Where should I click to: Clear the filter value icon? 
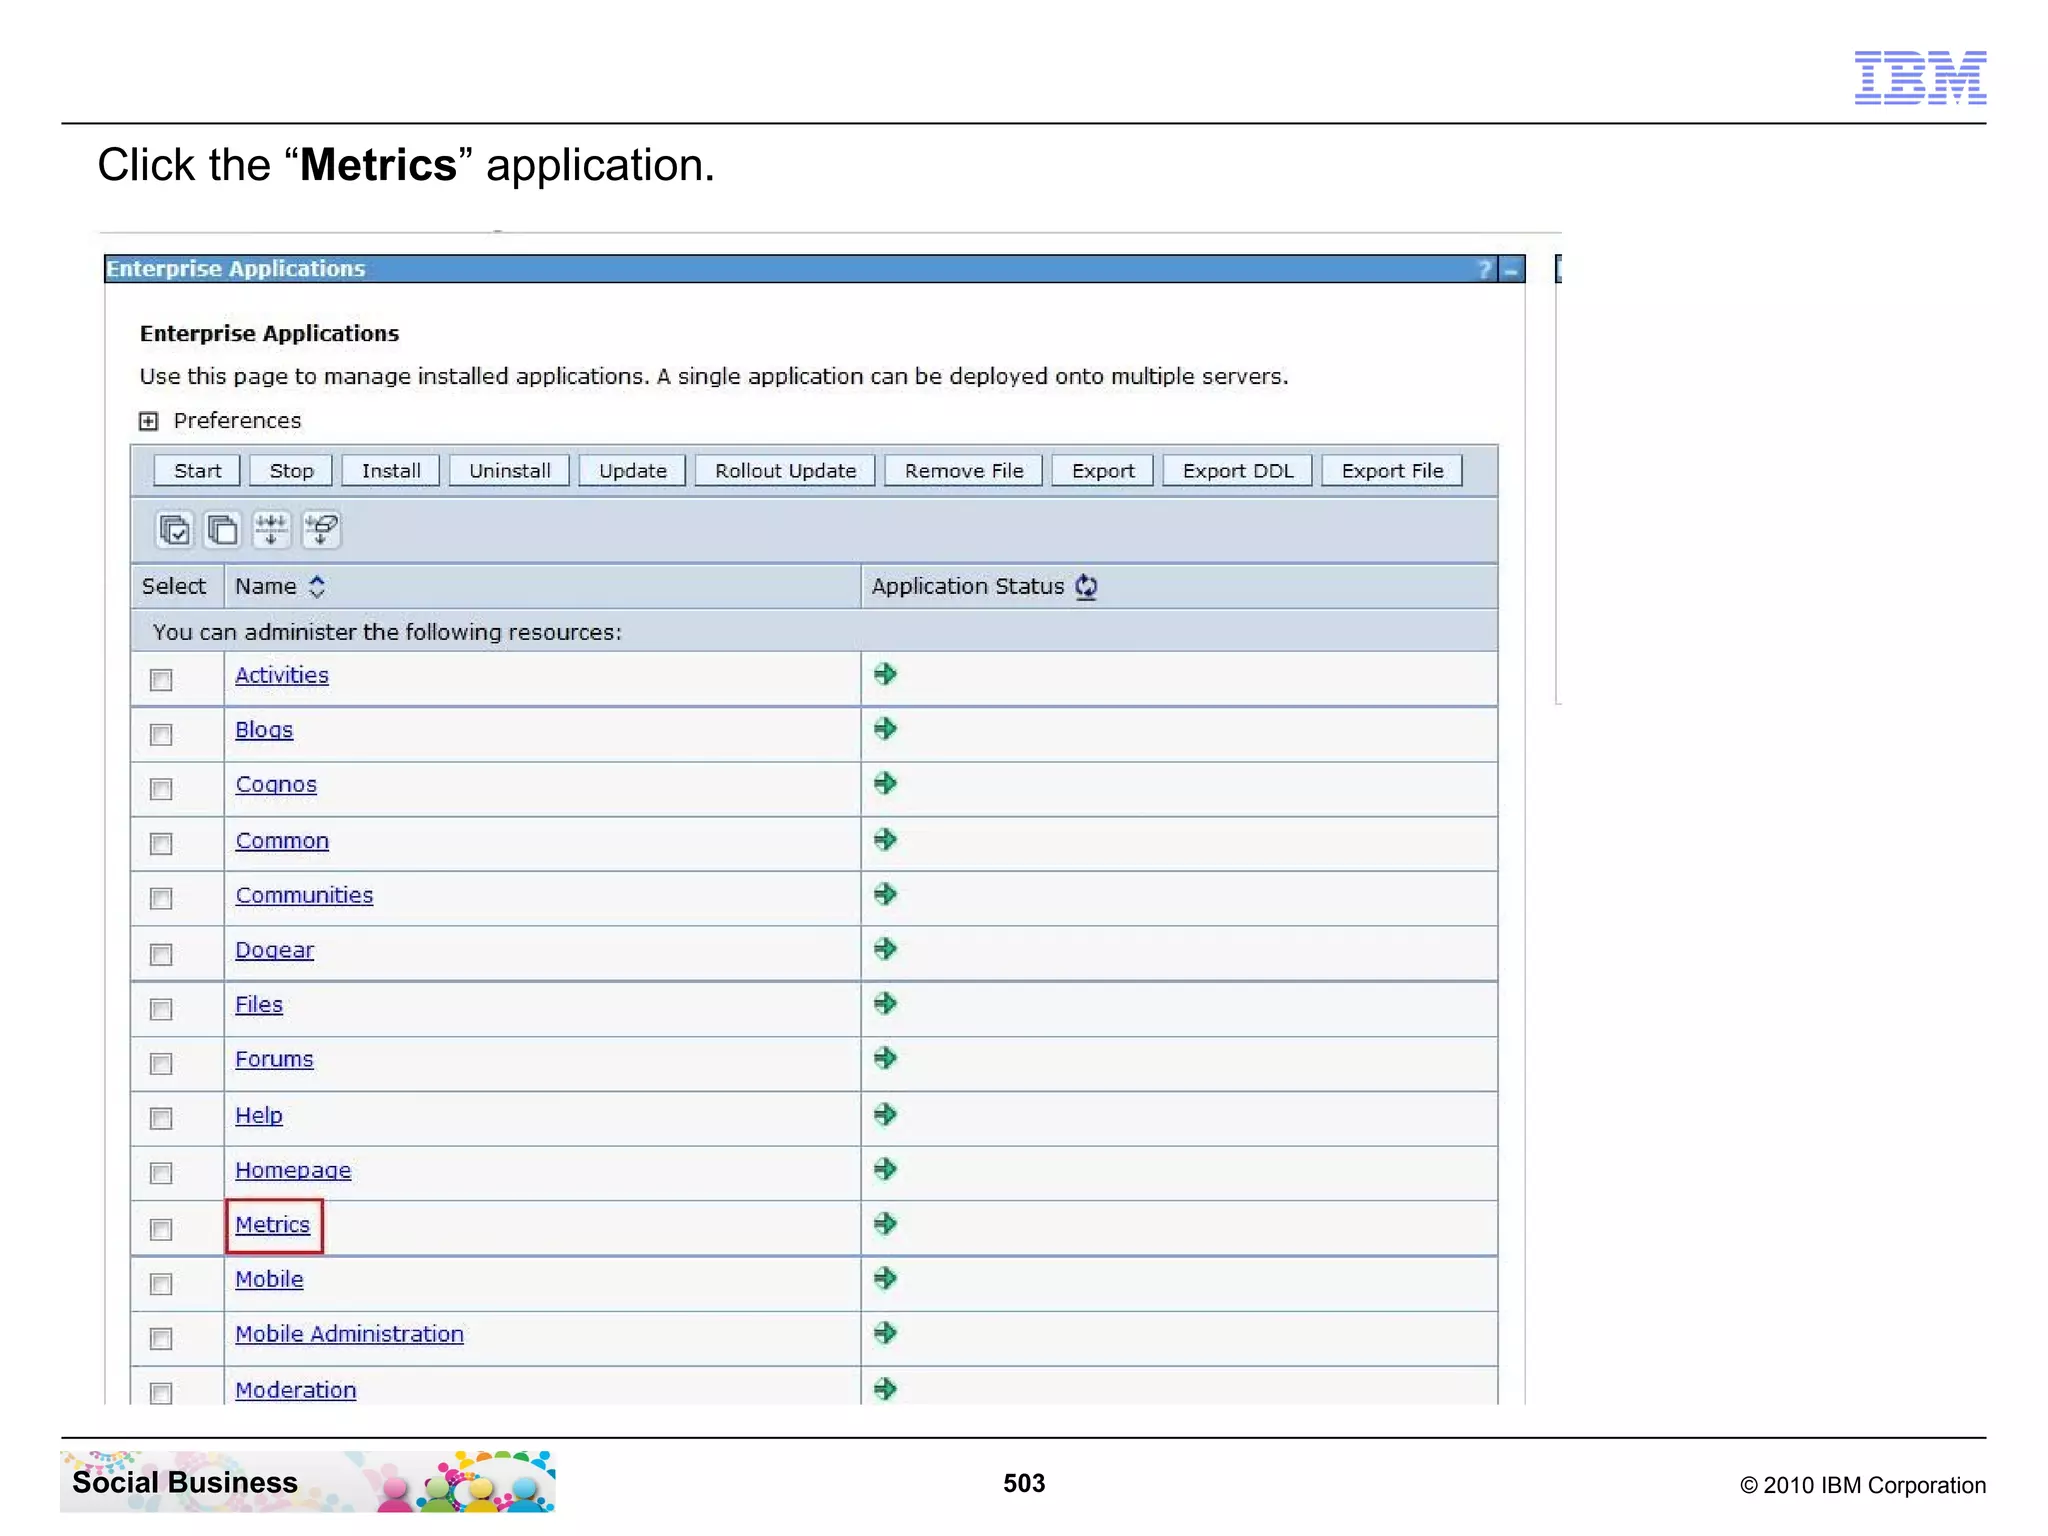pos(321,529)
